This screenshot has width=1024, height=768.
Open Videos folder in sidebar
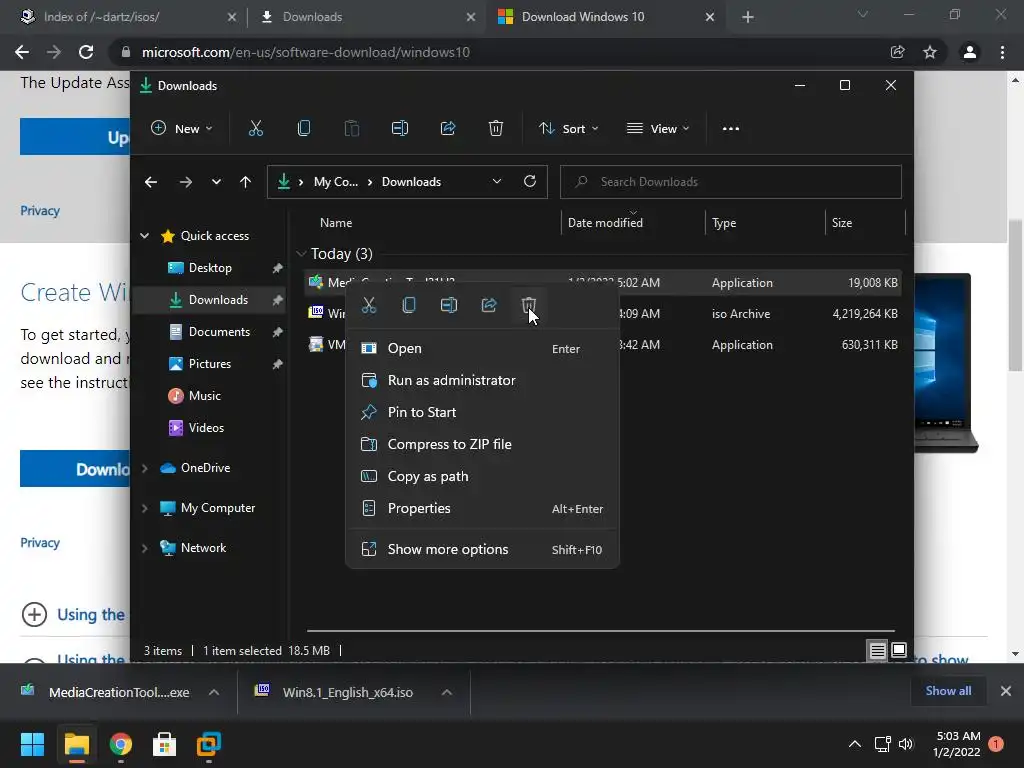pos(206,428)
